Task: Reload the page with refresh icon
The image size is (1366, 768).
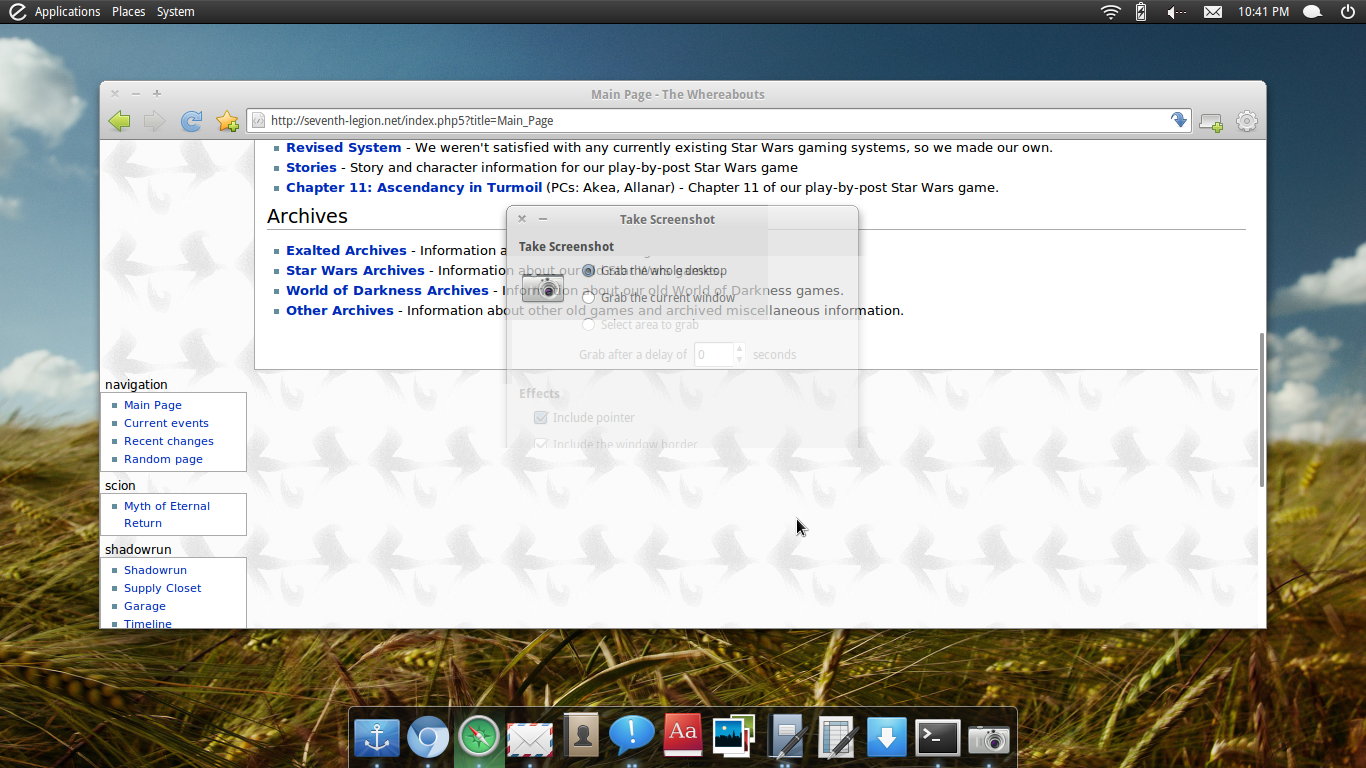Action: point(191,121)
